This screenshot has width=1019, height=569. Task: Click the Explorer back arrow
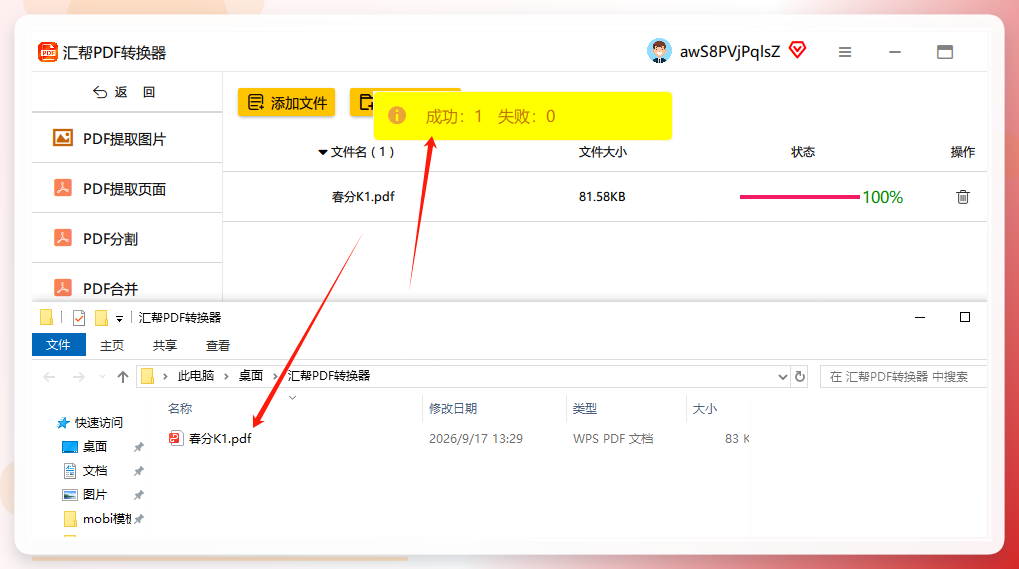[x=49, y=377]
